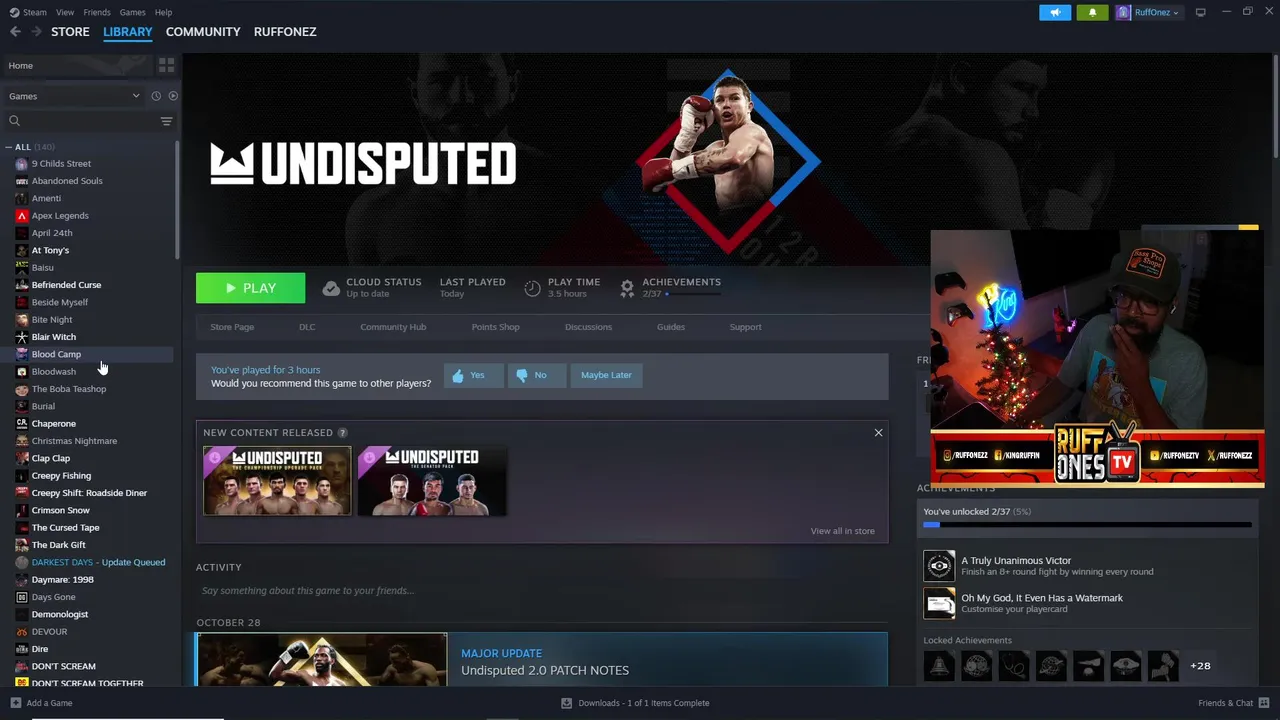The height and width of the screenshot is (720, 1280).
Task: Open the RuffOnez account dropdown
Action: 1148,12
